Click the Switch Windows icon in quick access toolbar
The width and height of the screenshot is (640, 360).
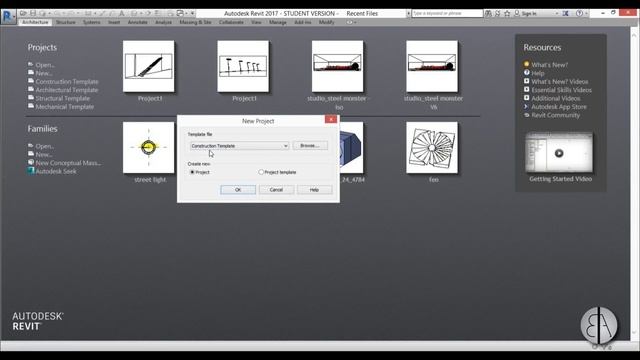tap(180, 13)
